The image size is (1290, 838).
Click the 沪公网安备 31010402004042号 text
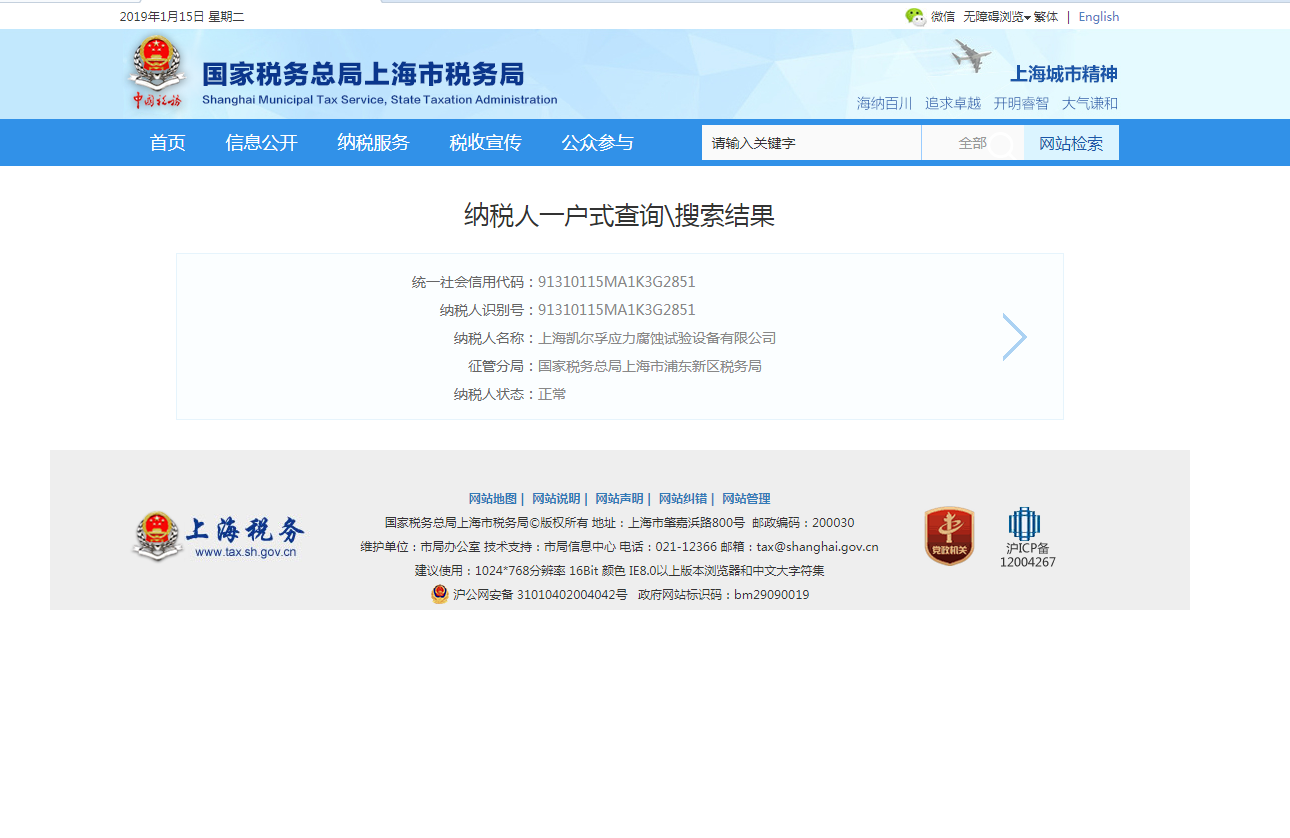coord(540,595)
